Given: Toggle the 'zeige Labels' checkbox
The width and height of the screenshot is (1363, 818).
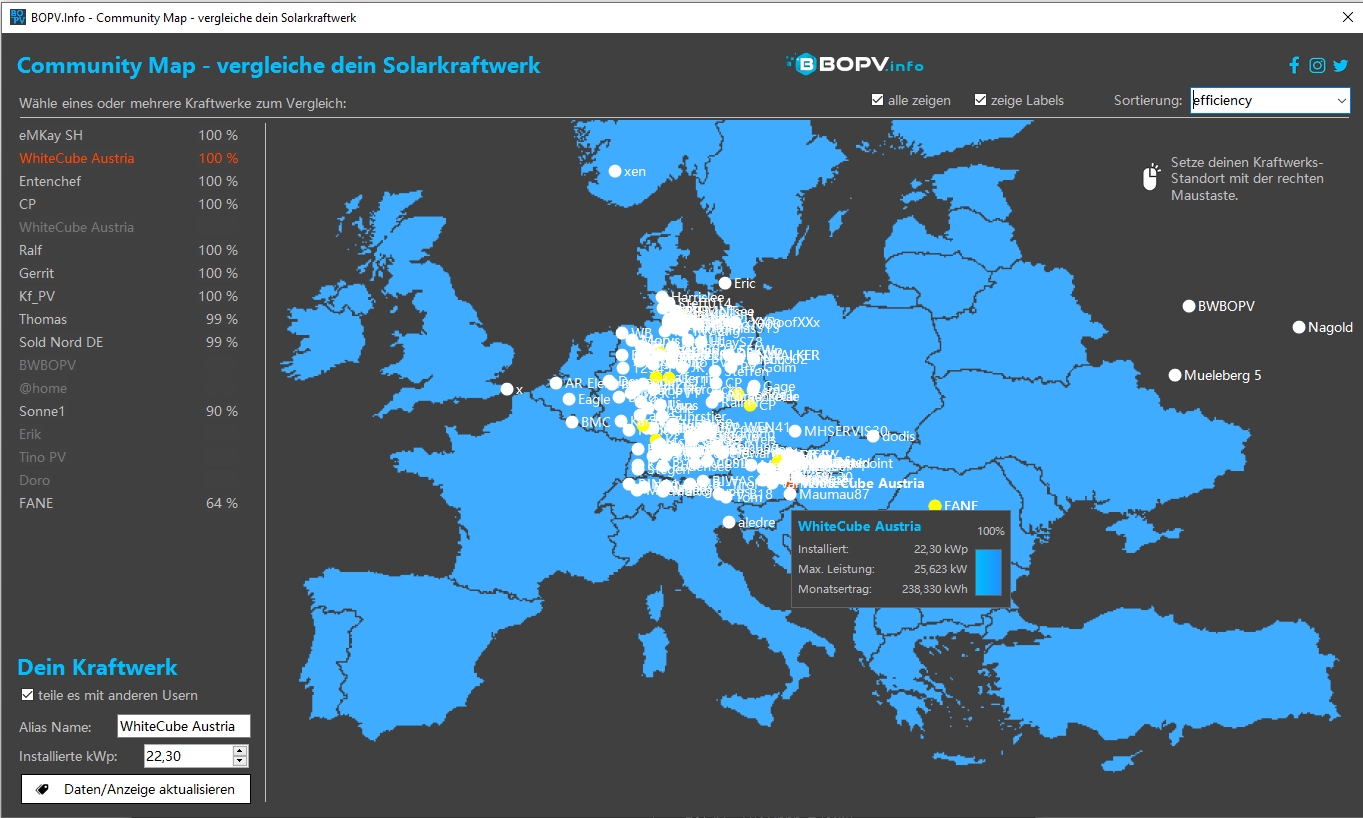Looking at the screenshot, I should 980,100.
